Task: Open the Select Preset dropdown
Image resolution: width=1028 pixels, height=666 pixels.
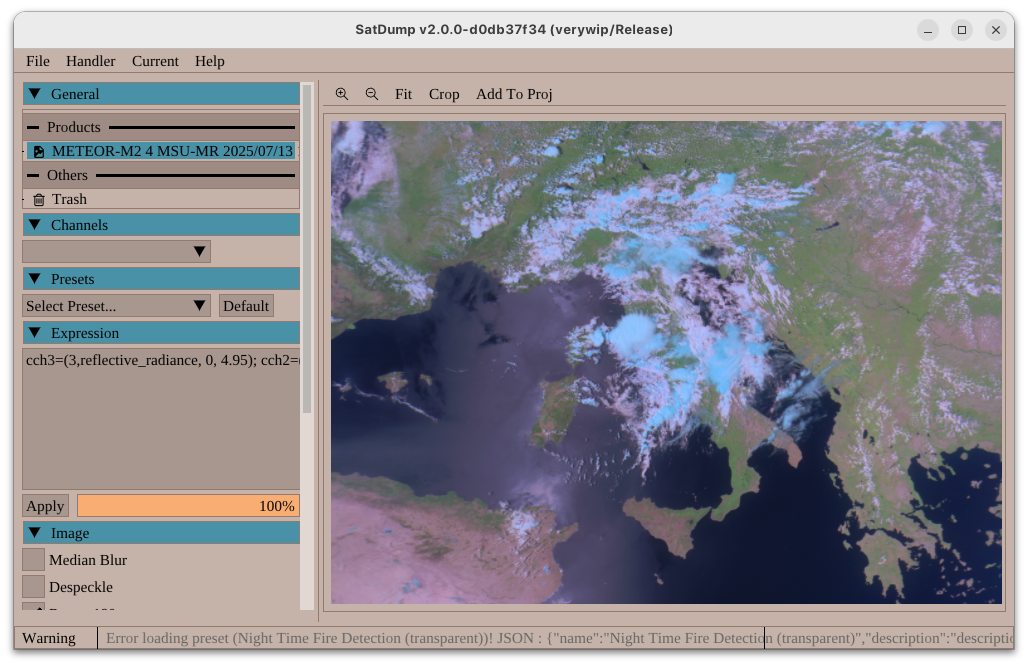Action: [x=116, y=306]
